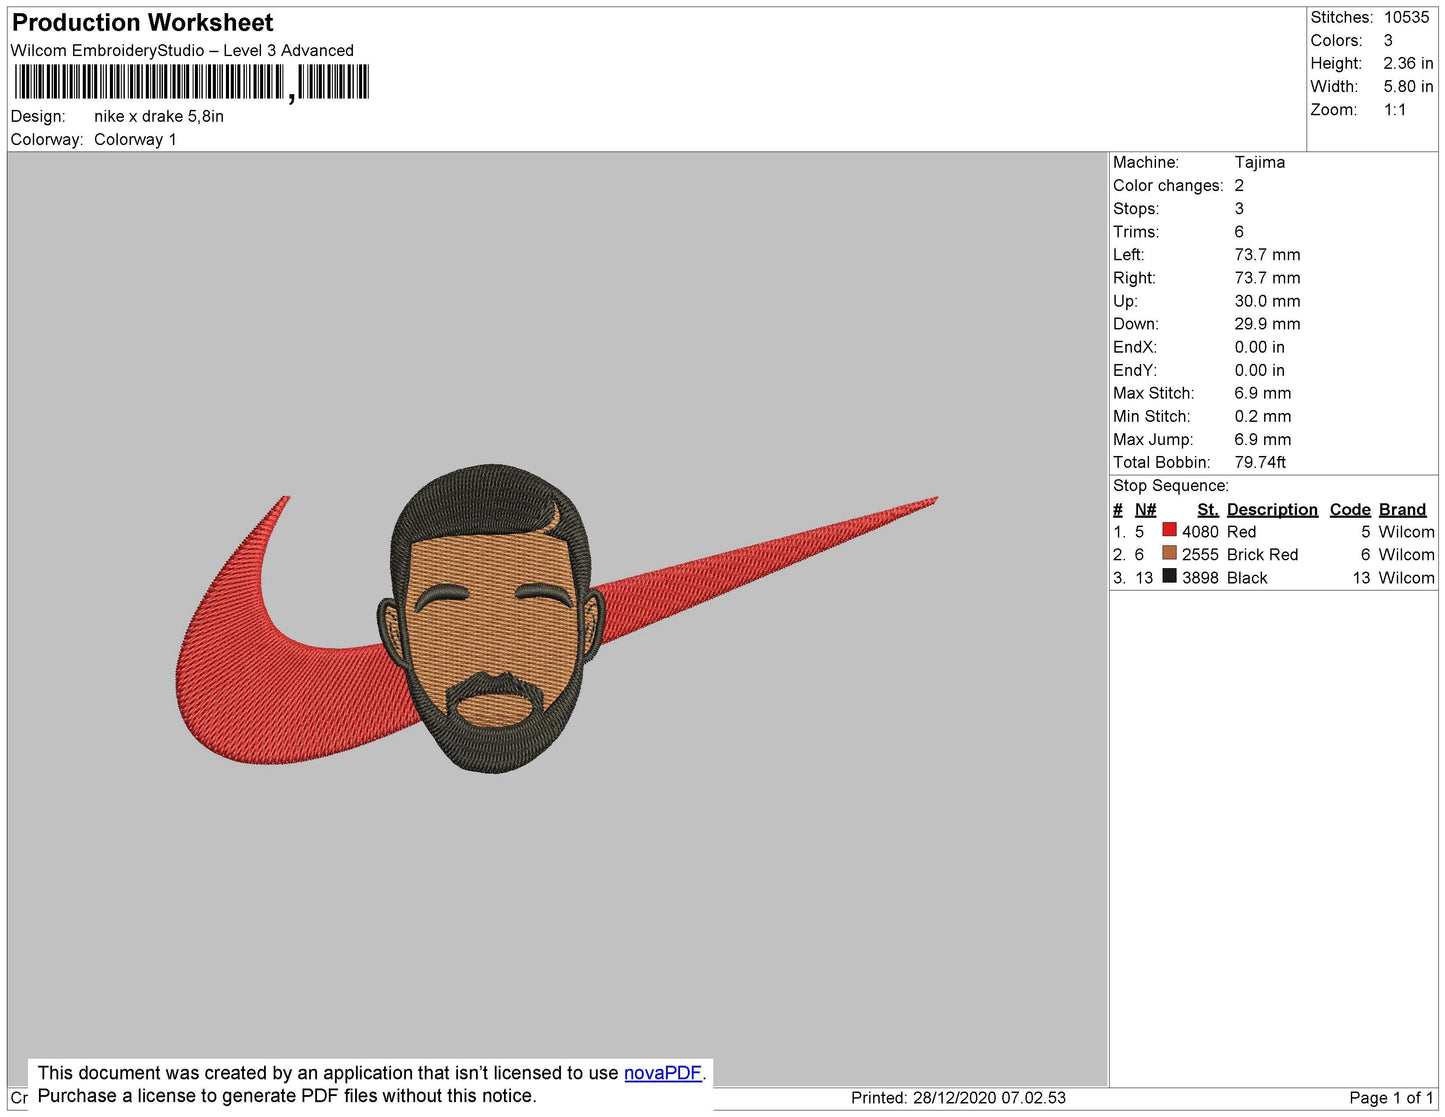
Task: Click the Up value 30.0 mm
Action: pos(1267,301)
